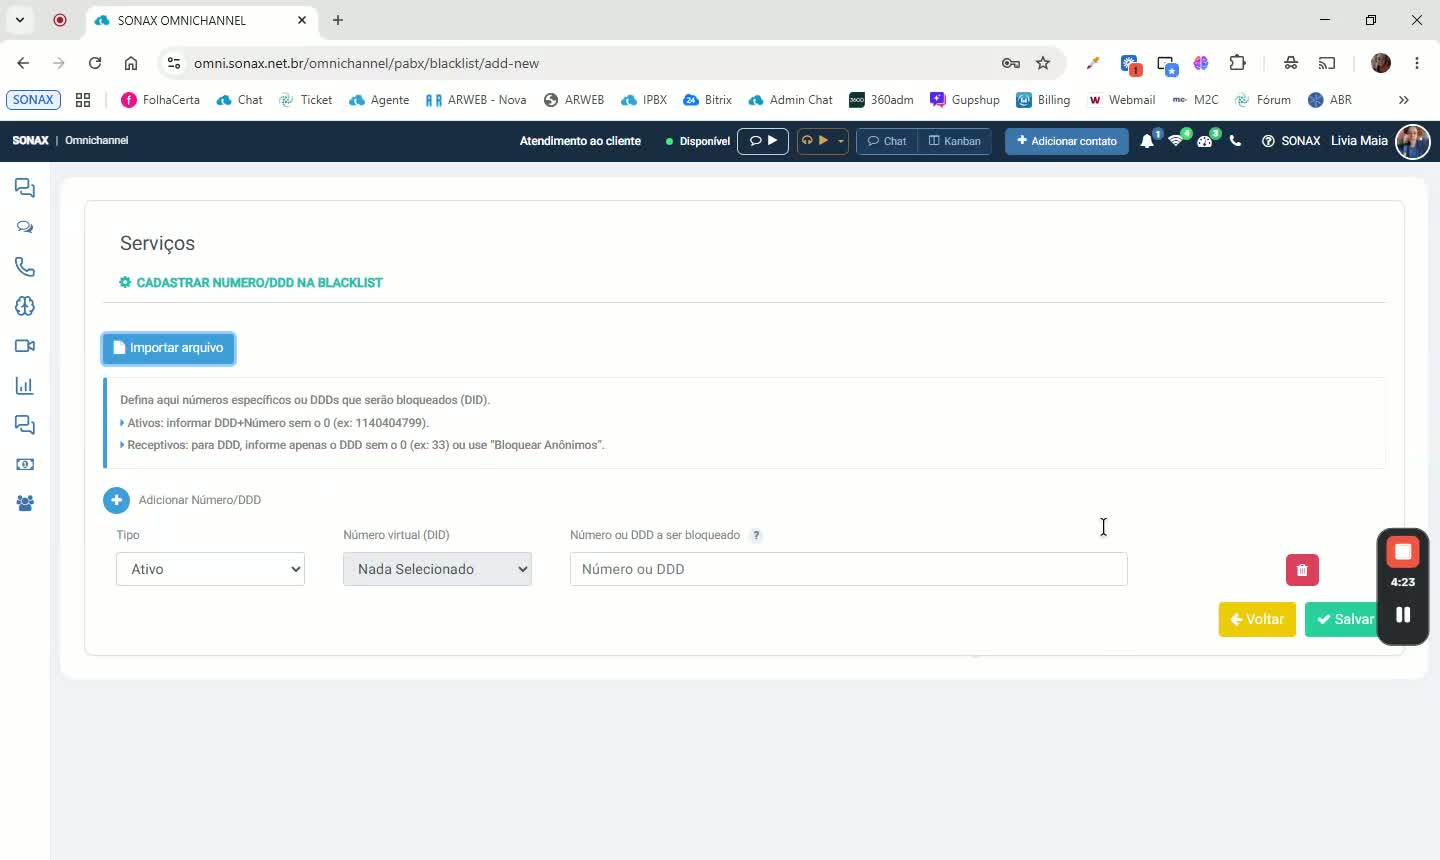Open the notifications bell icon
This screenshot has height=860, width=1440.
tap(1147, 141)
